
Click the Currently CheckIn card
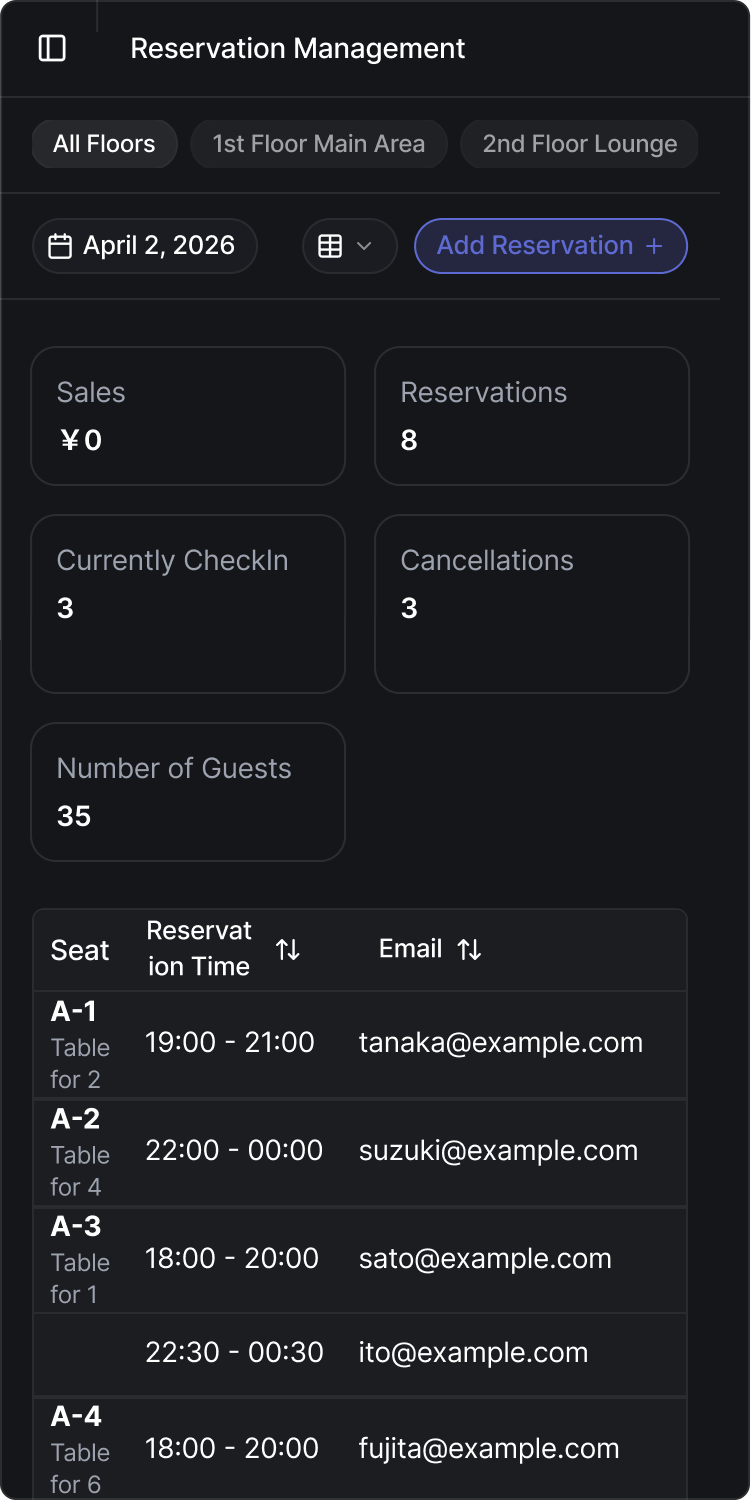click(x=188, y=604)
